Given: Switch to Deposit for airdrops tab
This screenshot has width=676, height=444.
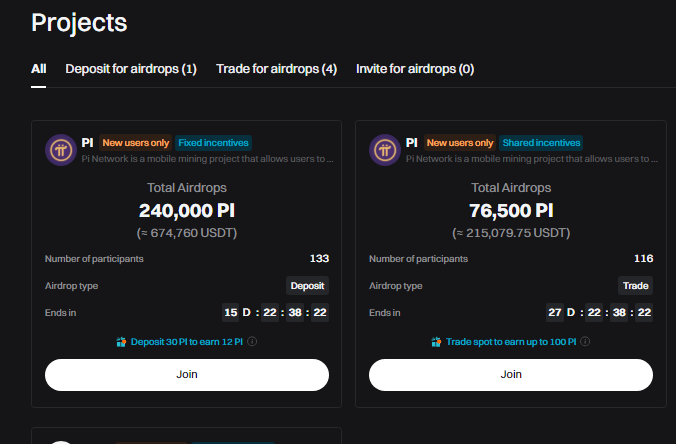Looking at the screenshot, I should tap(131, 69).
